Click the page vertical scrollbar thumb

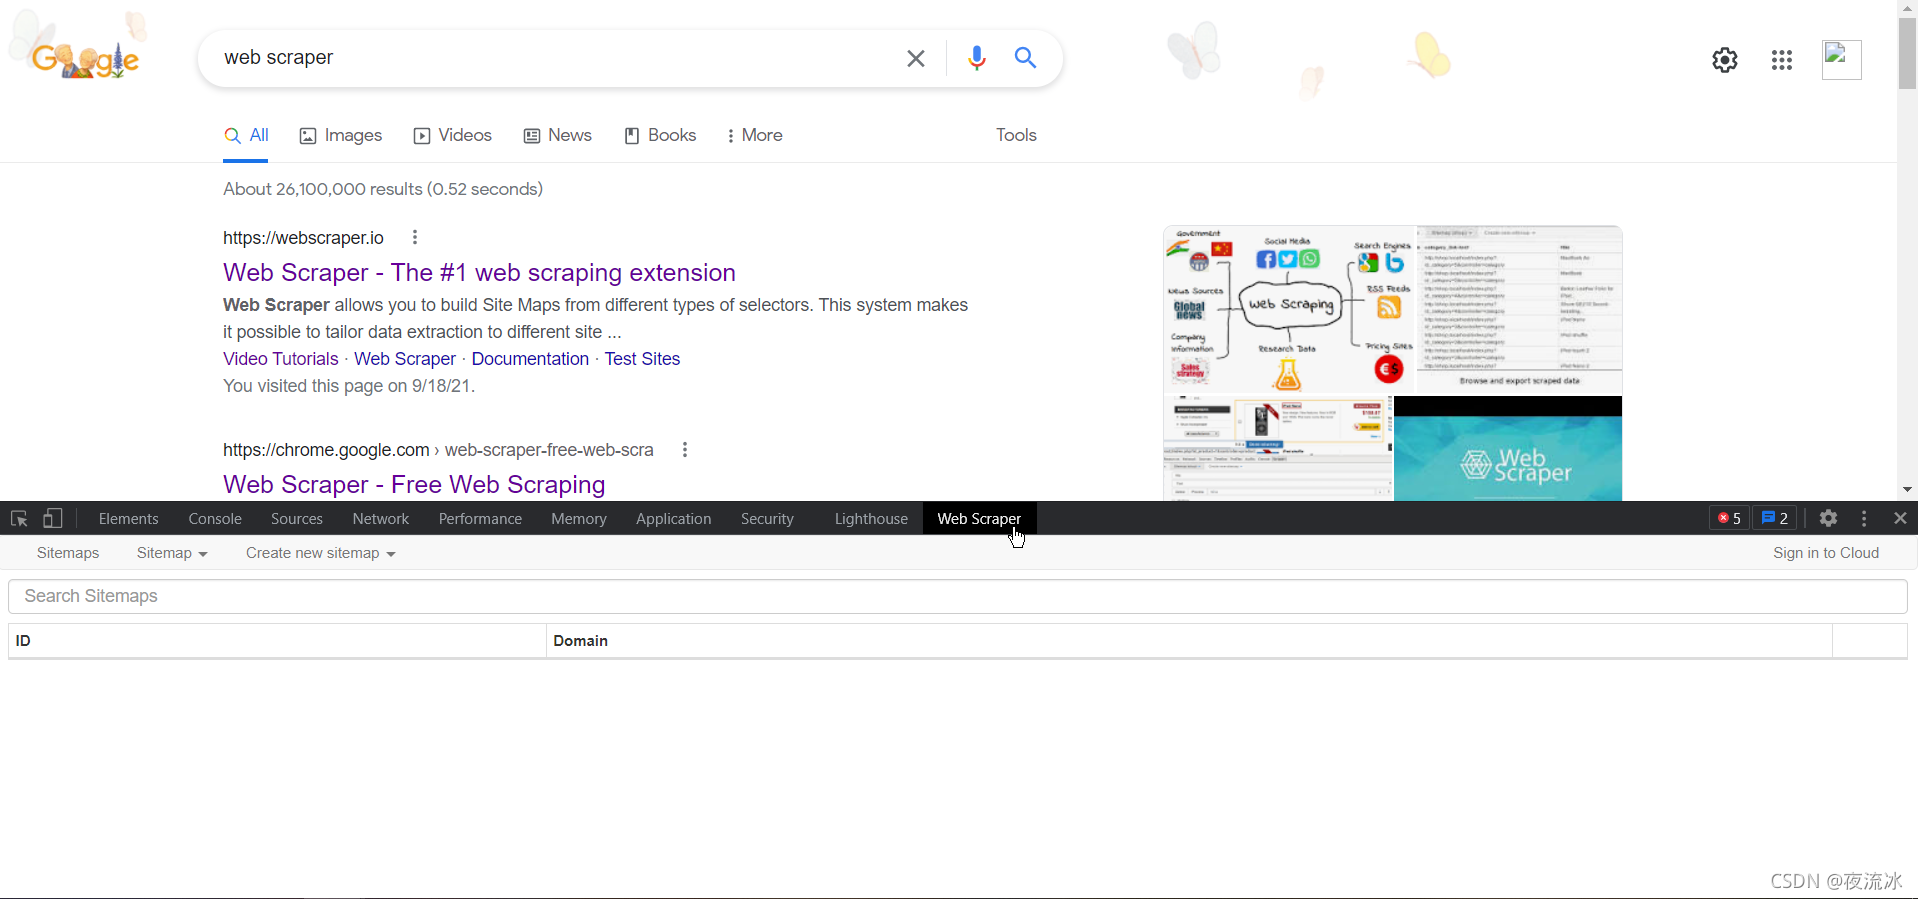pyautogui.click(x=1908, y=52)
